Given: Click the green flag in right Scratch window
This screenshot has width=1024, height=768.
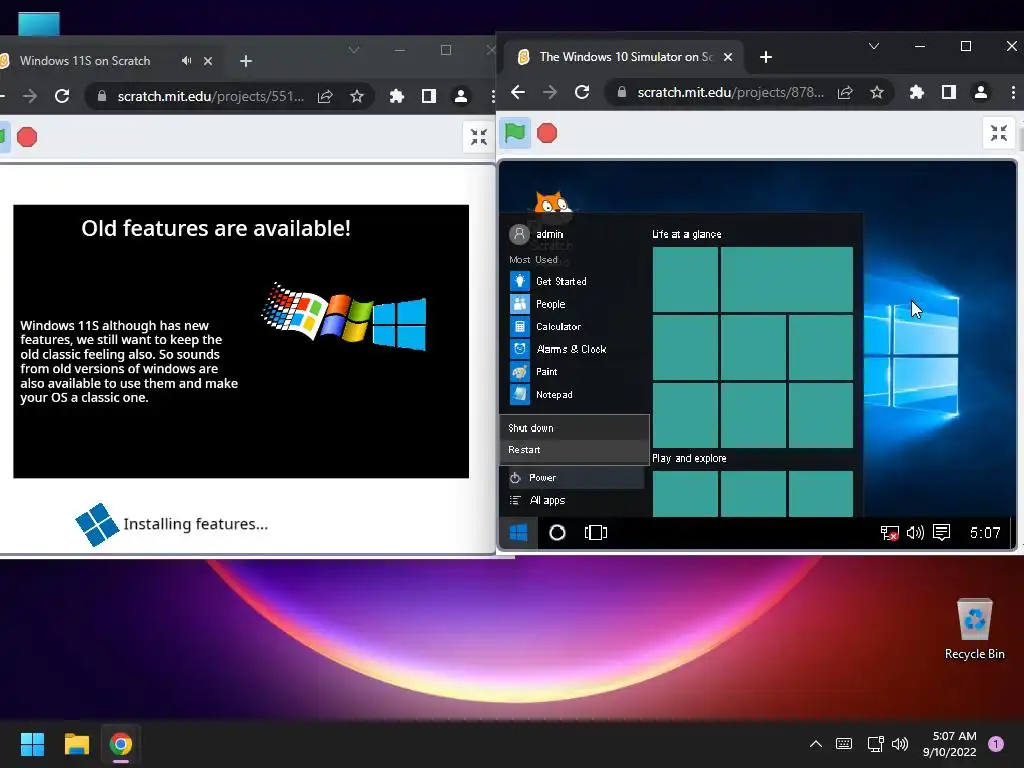Looking at the screenshot, I should tap(515, 133).
